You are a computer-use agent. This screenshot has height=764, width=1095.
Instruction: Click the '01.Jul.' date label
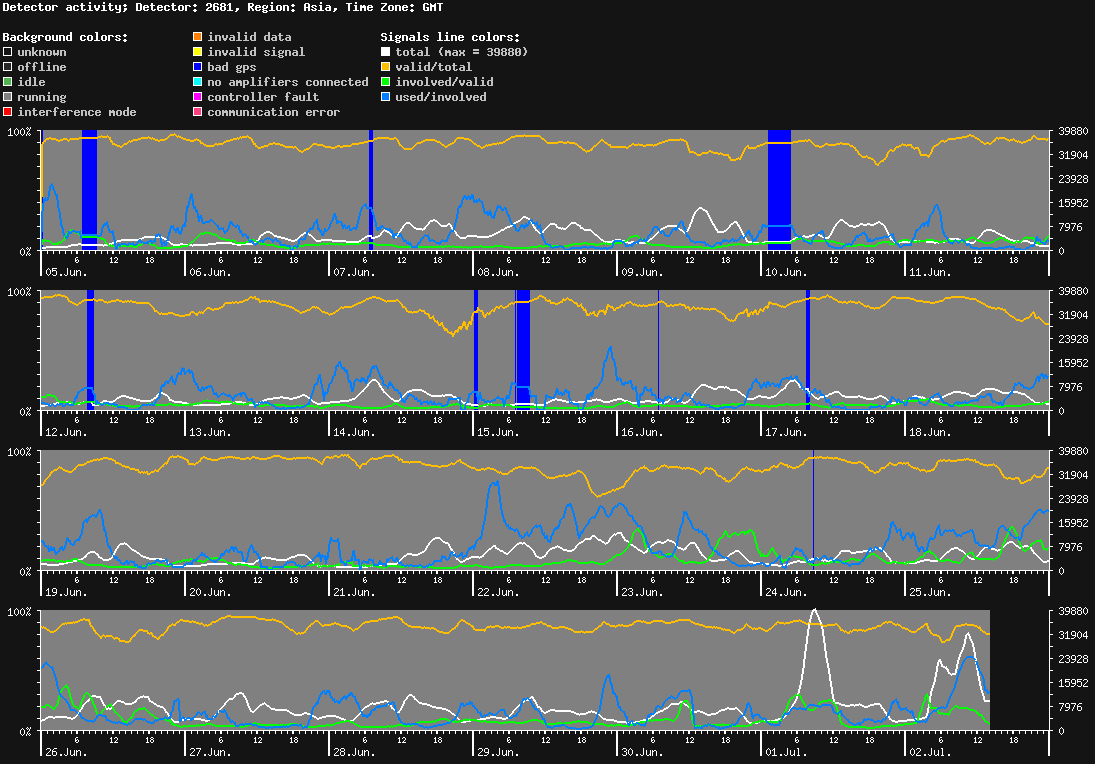coord(786,752)
